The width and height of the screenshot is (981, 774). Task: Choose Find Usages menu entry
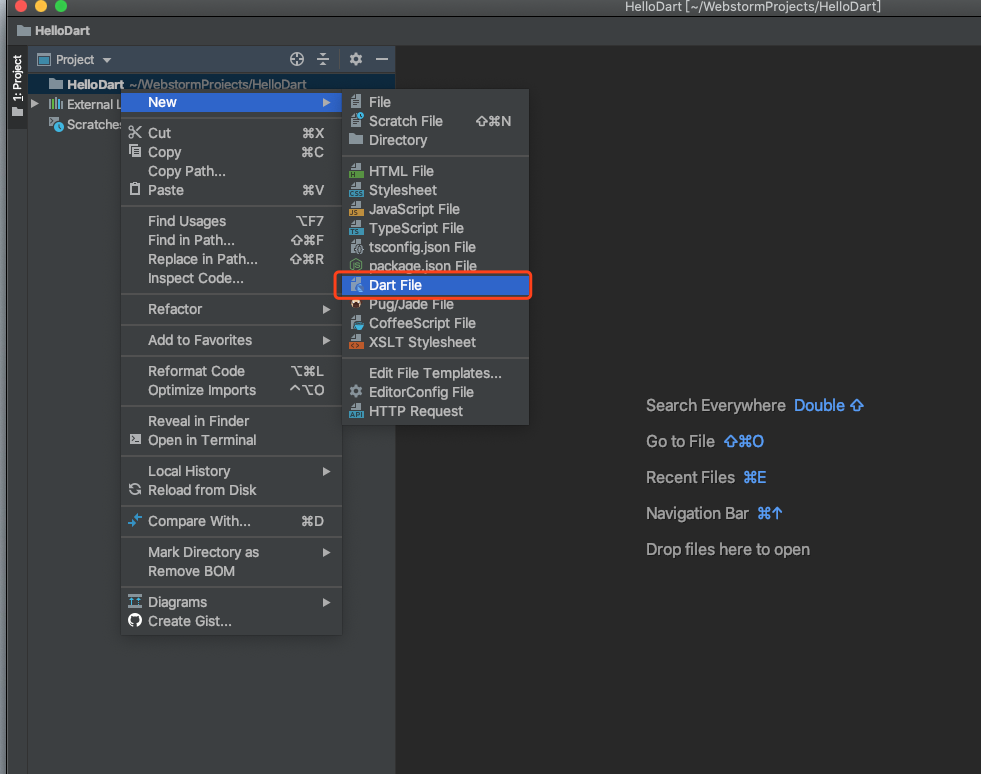[231, 221]
